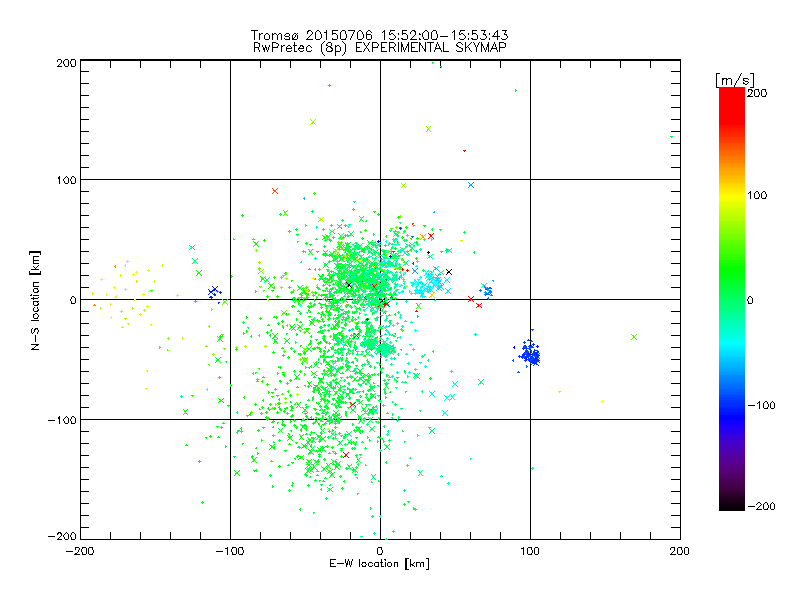Click the "100" tick label on the N-S axis
The image size is (800, 600).
click(x=66, y=180)
